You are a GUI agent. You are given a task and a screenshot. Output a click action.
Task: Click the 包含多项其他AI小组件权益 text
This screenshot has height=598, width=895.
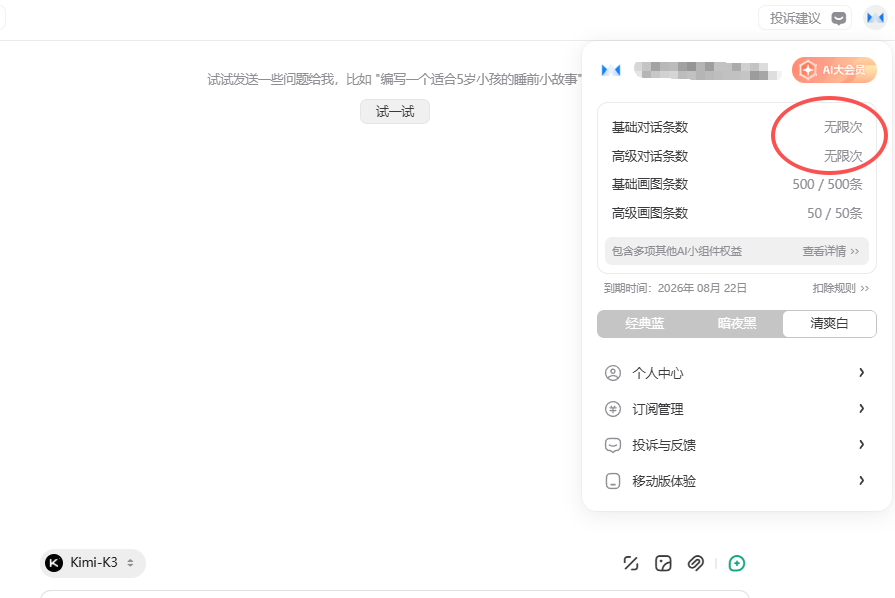pos(677,251)
